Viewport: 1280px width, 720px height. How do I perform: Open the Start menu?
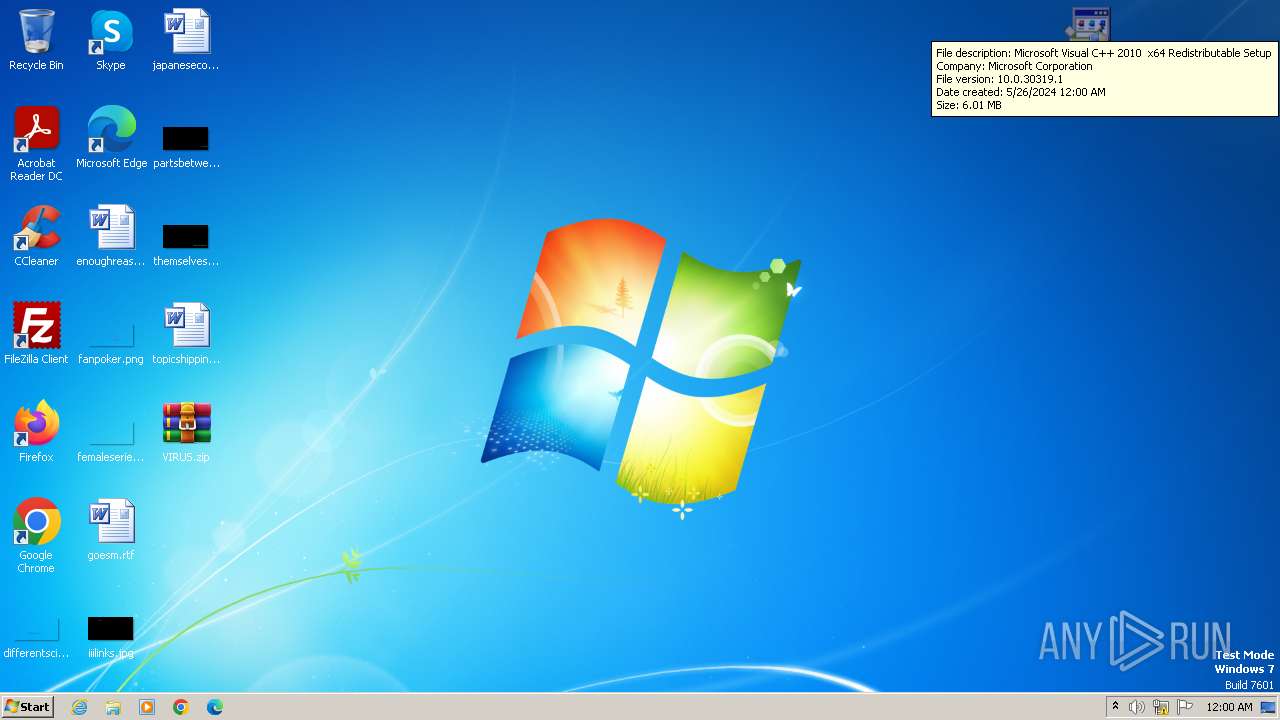click(27, 707)
